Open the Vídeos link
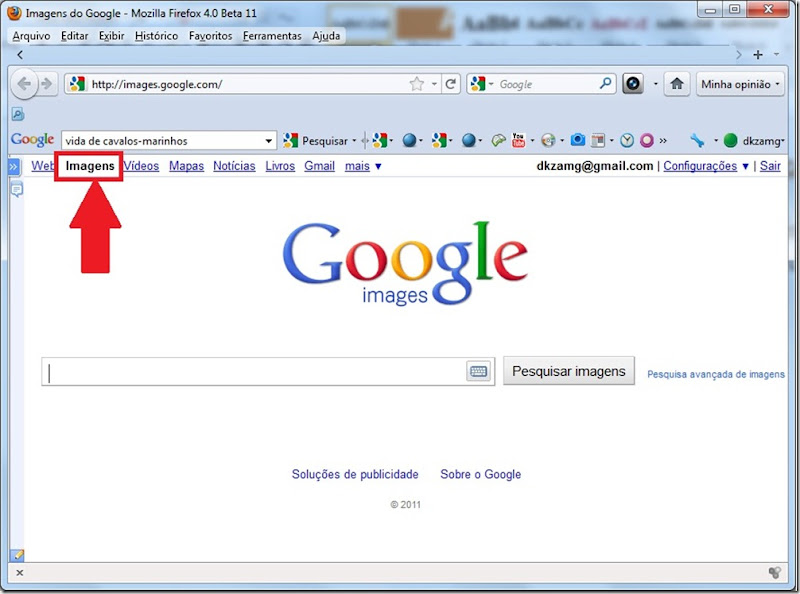The width and height of the screenshot is (800, 594). coord(141,166)
